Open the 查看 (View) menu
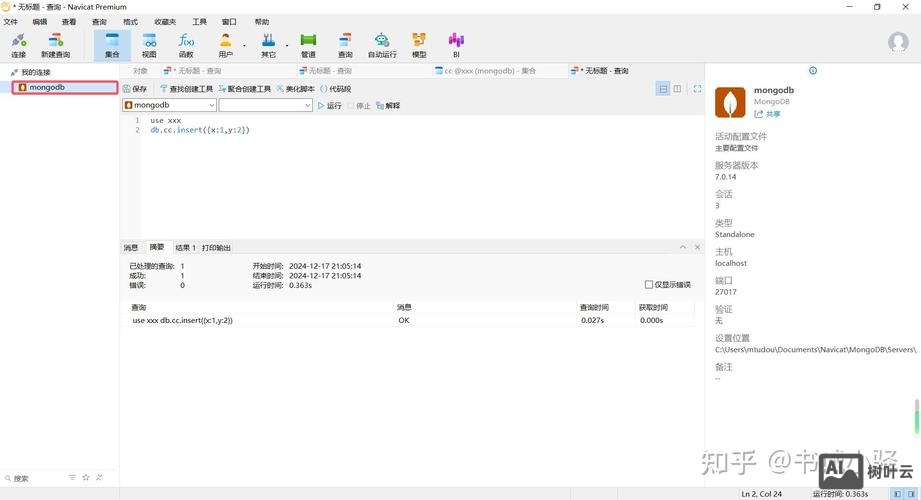The width and height of the screenshot is (921, 500). click(69, 22)
